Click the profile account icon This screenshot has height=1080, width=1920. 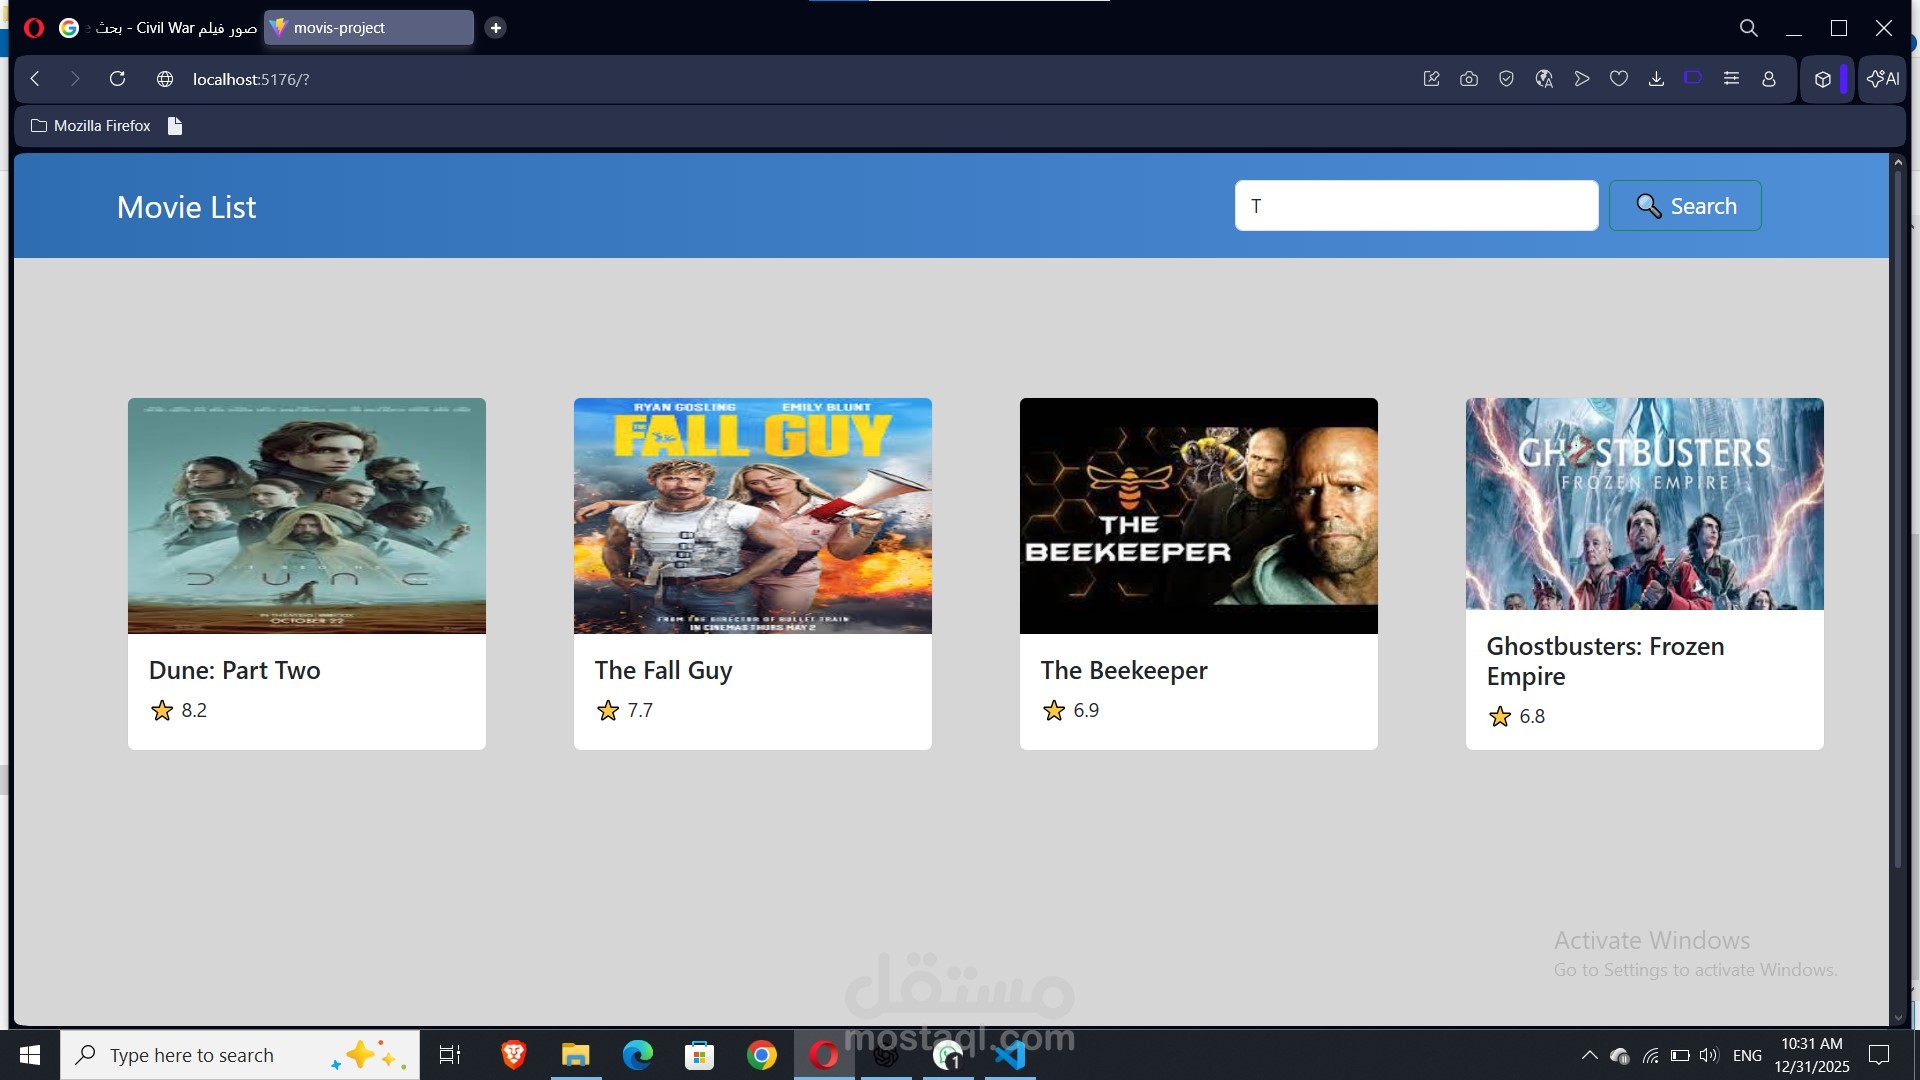[1769, 79]
